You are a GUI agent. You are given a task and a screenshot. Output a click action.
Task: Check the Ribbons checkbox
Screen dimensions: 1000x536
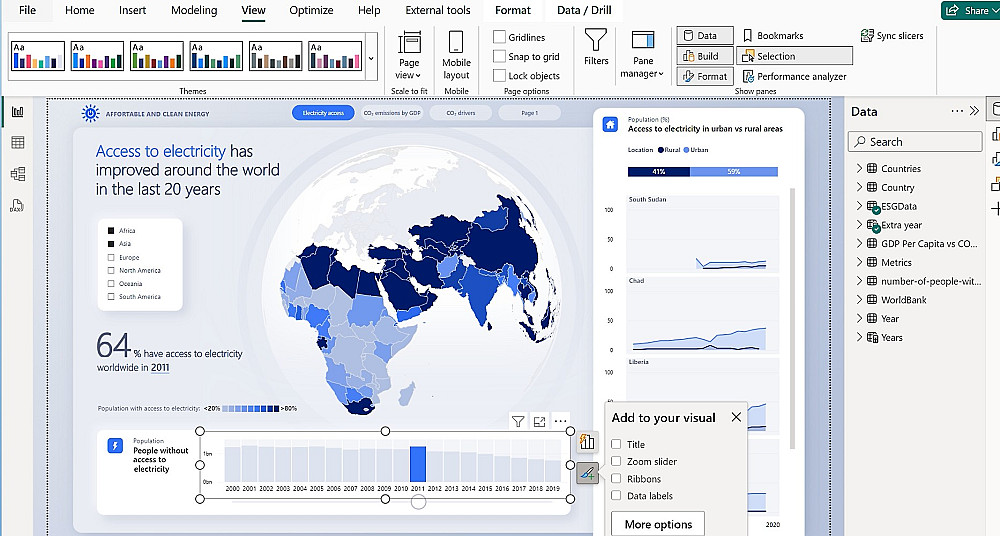coord(616,479)
